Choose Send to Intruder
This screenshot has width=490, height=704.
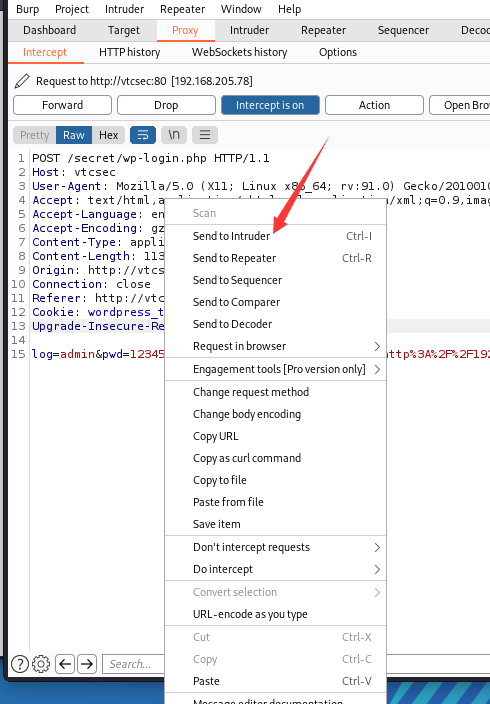point(275,236)
